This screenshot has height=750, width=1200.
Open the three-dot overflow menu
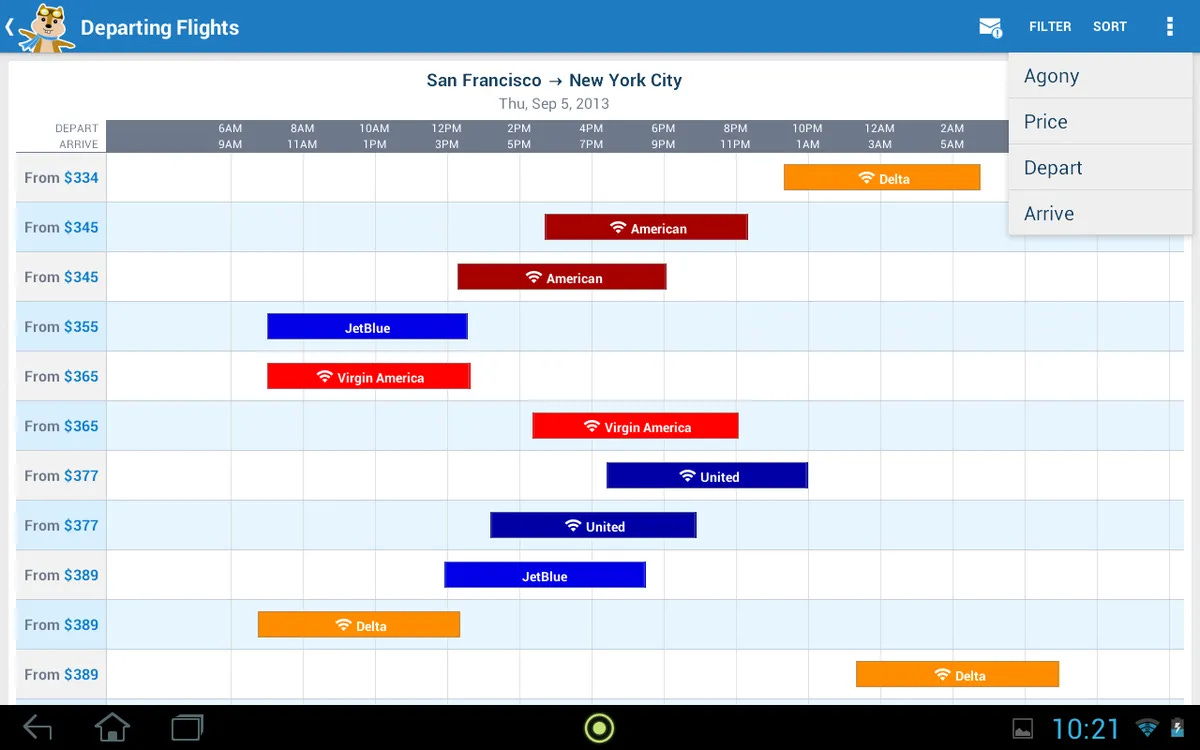click(1169, 27)
